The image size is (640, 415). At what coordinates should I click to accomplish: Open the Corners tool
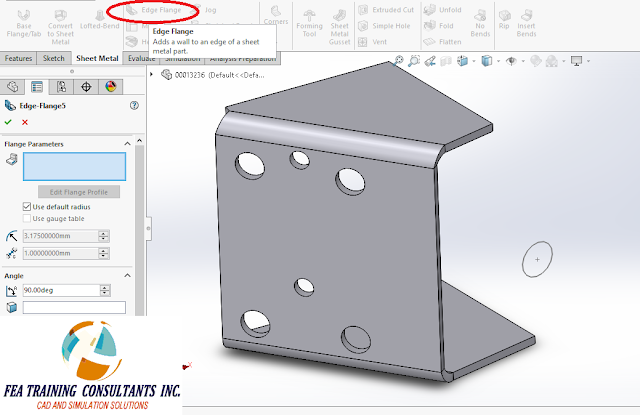point(276,15)
